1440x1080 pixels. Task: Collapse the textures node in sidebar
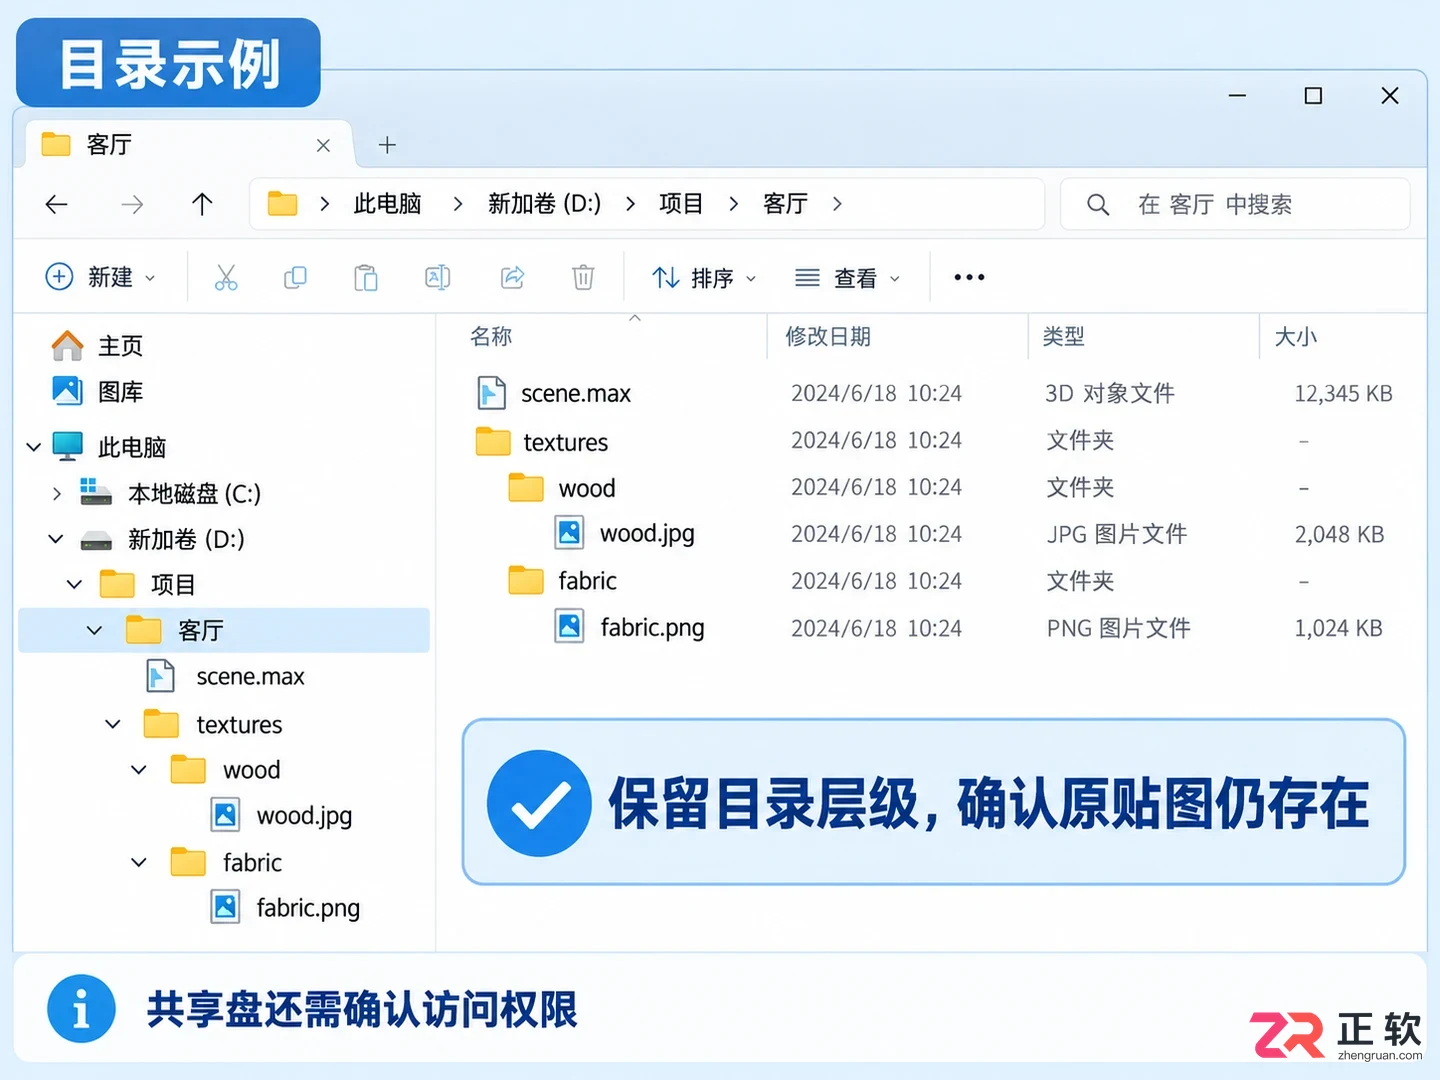(113, 724)
